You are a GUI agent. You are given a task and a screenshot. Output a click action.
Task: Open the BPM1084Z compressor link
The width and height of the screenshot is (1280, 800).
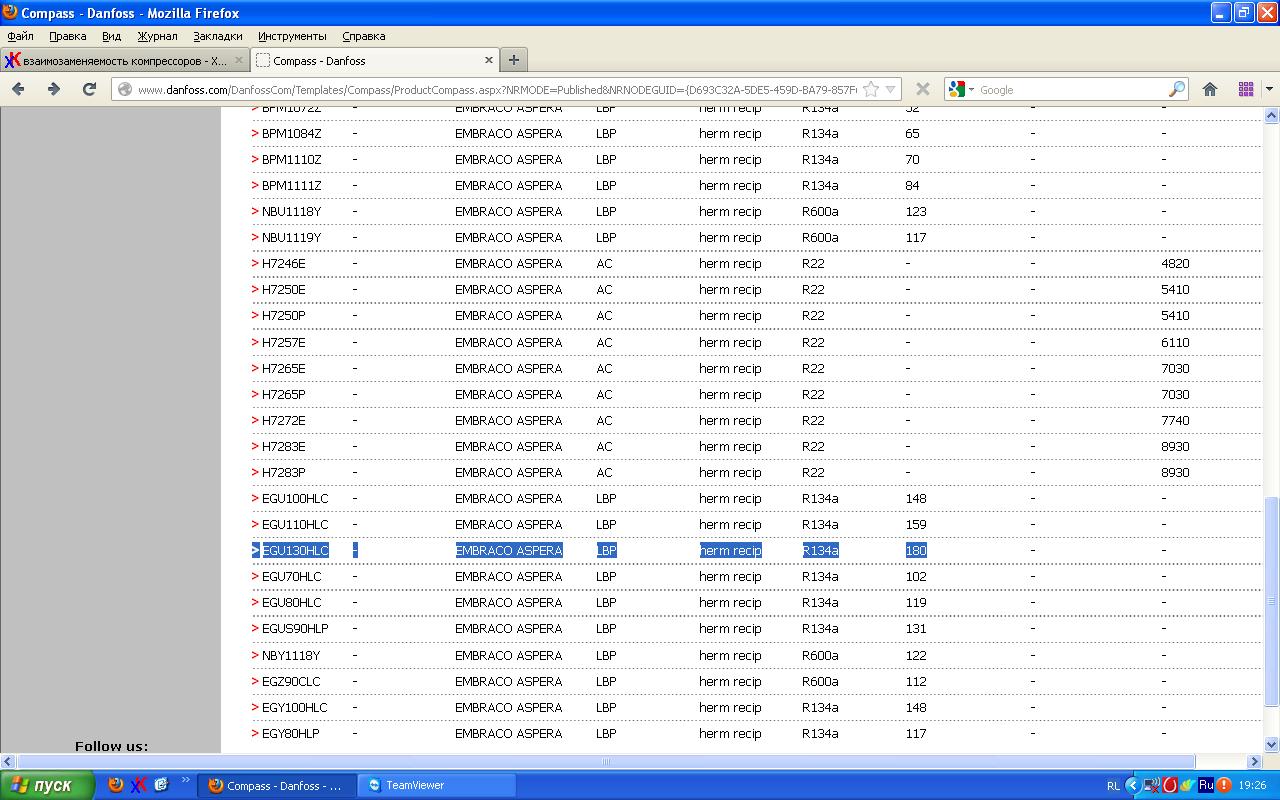292,133
